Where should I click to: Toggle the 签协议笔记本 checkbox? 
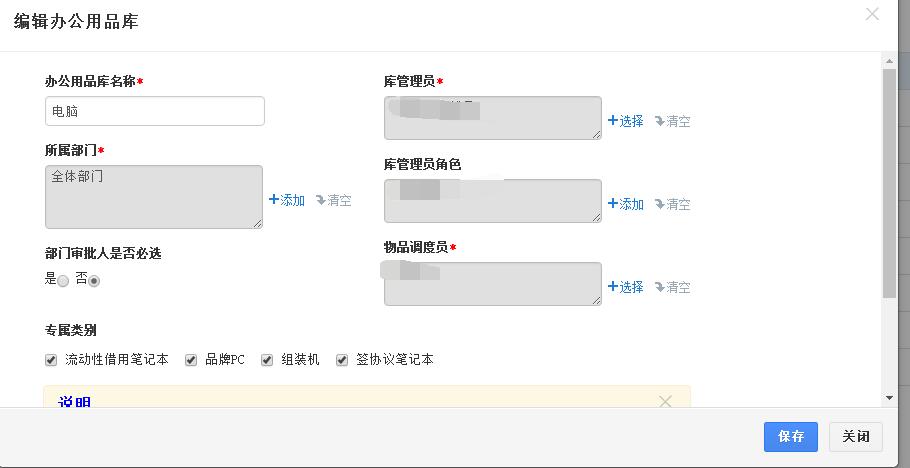pyautogui.click(x=342, y=360)
